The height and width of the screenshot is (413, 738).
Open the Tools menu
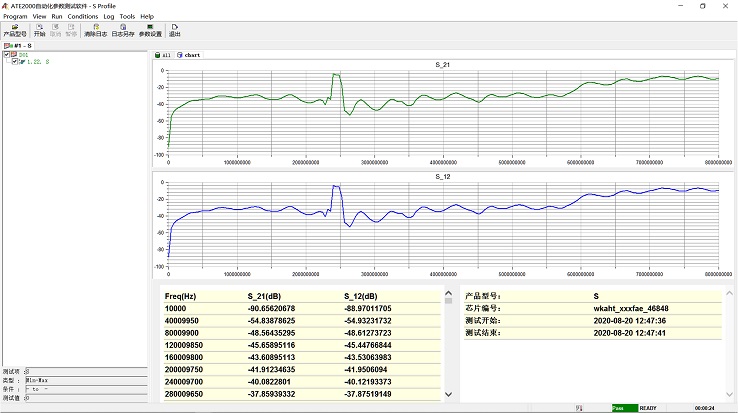(127, 16)
